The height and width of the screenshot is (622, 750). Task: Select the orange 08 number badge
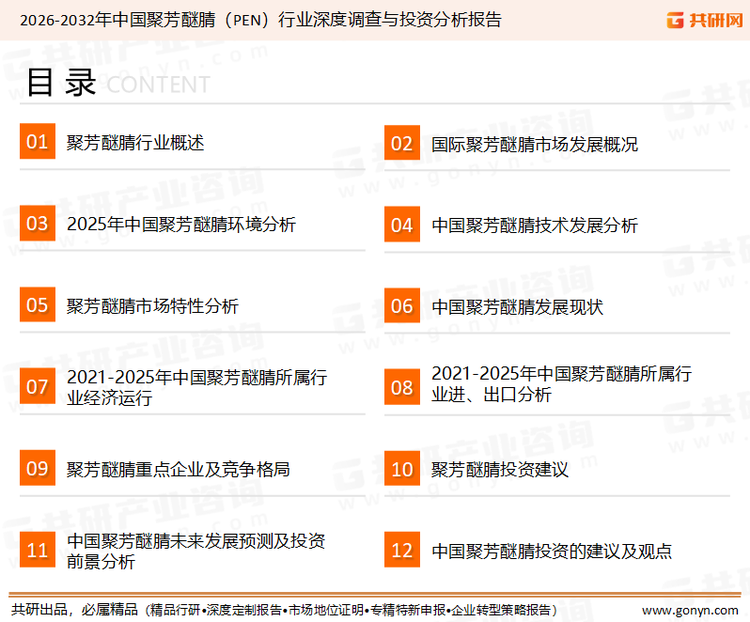click(x=402, y=386)
